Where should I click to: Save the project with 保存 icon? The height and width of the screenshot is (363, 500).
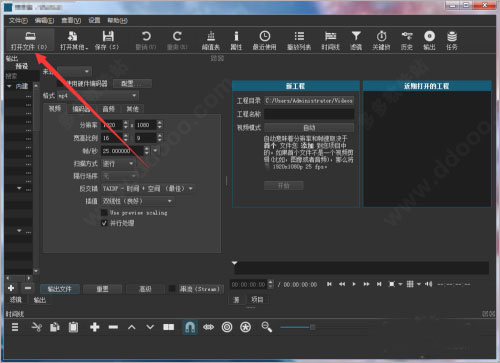click(x=107, y=40)
